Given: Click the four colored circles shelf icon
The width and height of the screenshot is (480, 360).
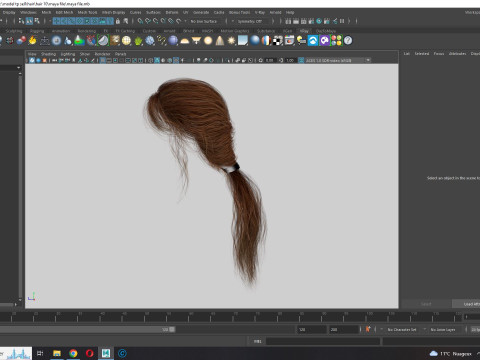Looking at the screenshot, I should click(x=336, y=41).
